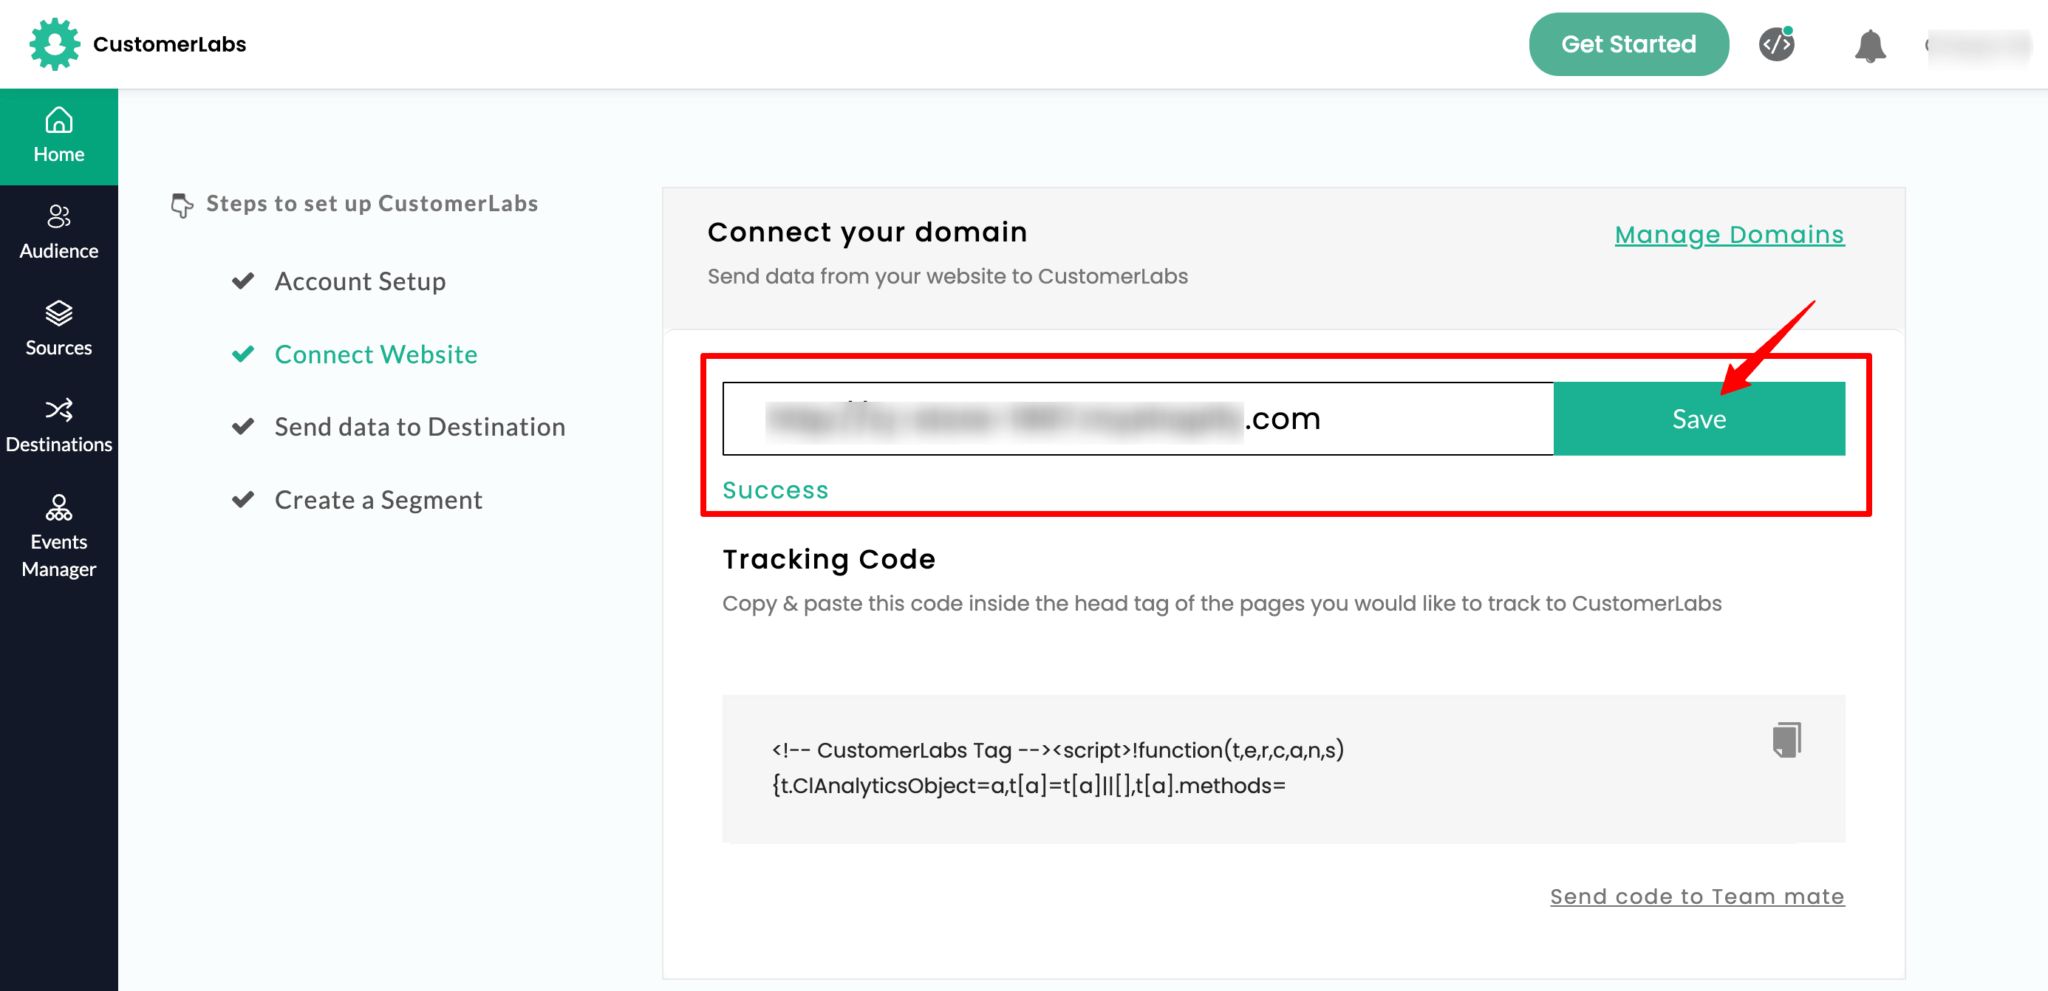2048x991 pixels.
Task: Open the developer code icon in top bar
Action: [x=1777, y=44]
